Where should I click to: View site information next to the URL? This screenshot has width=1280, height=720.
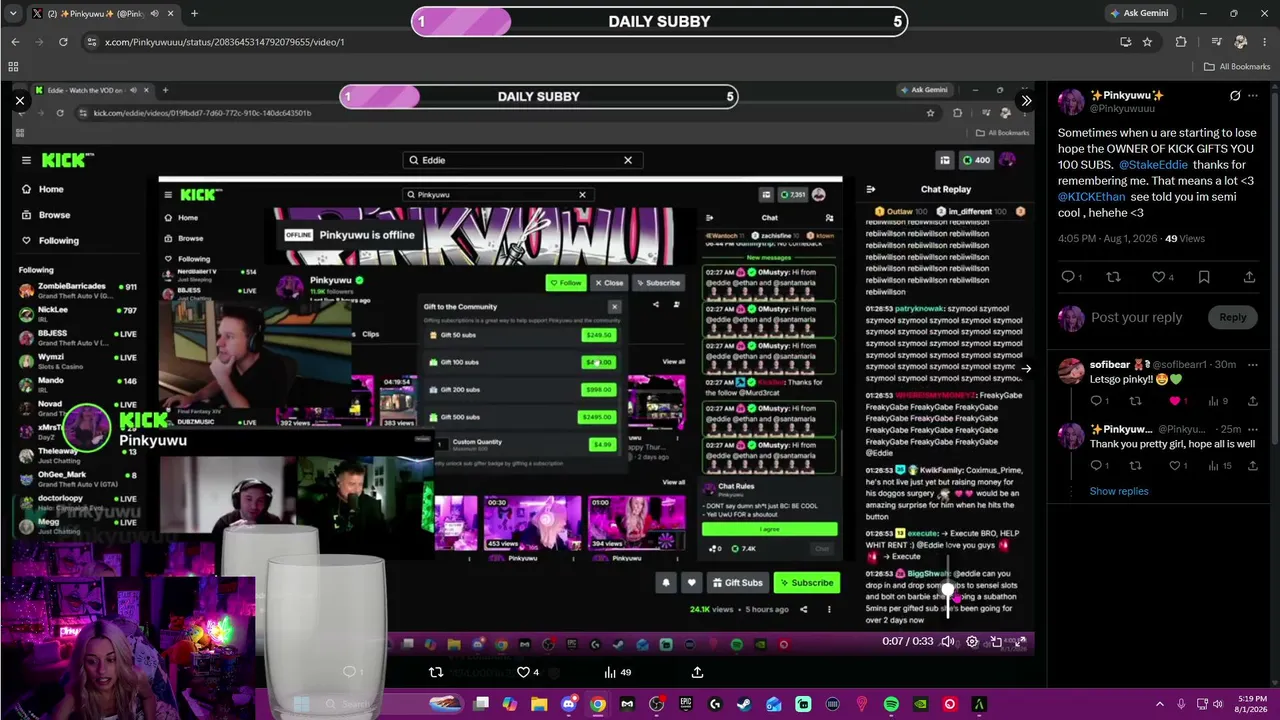point(92,42)
